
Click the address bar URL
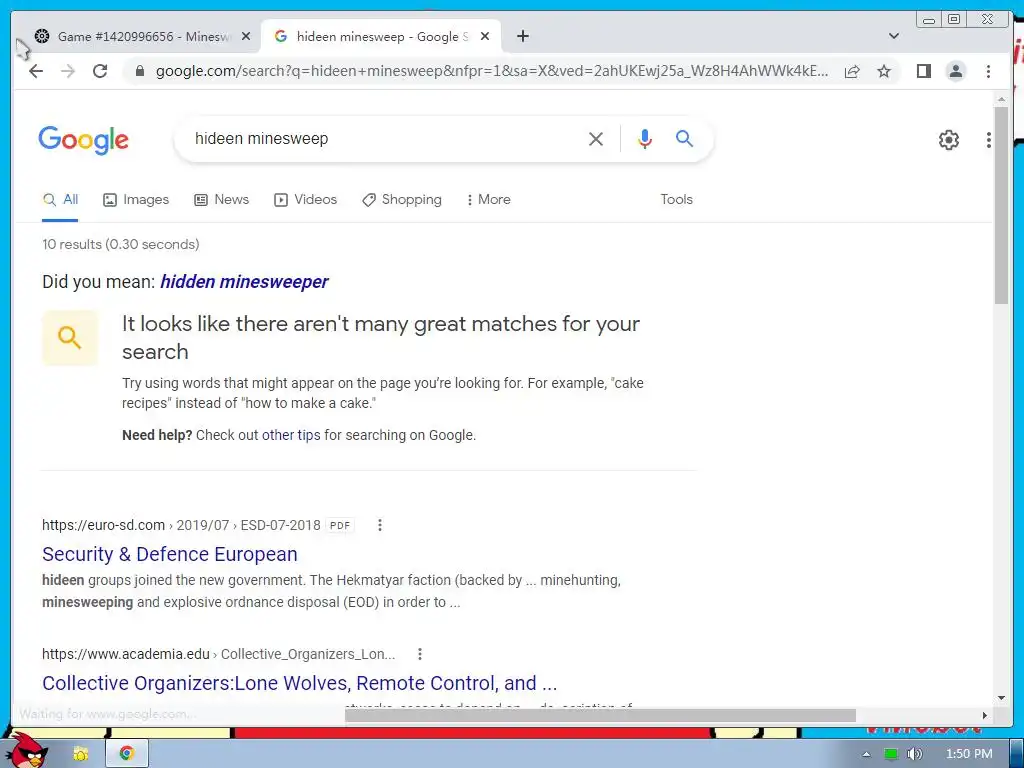491,71
